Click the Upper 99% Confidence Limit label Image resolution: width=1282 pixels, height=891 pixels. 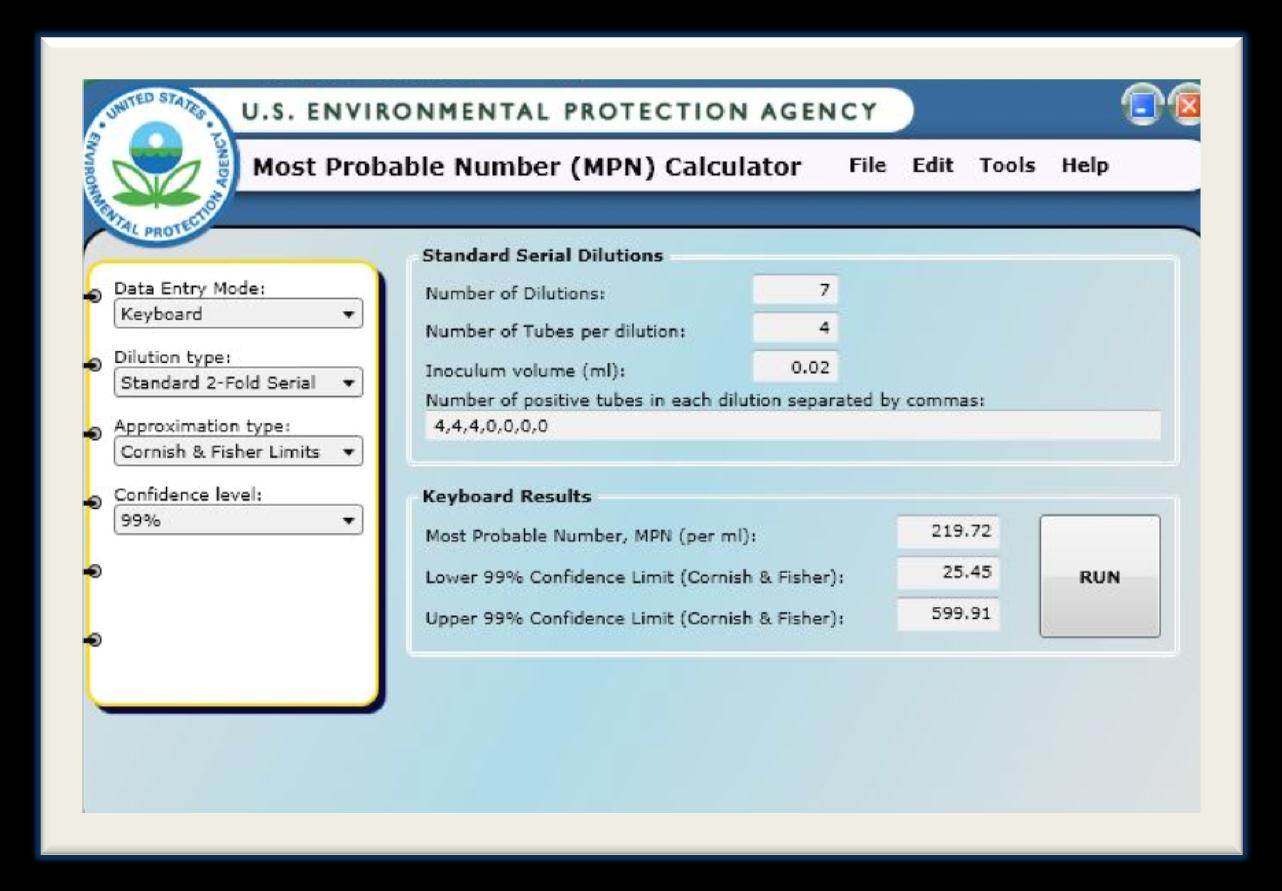[x=635, y=618]
